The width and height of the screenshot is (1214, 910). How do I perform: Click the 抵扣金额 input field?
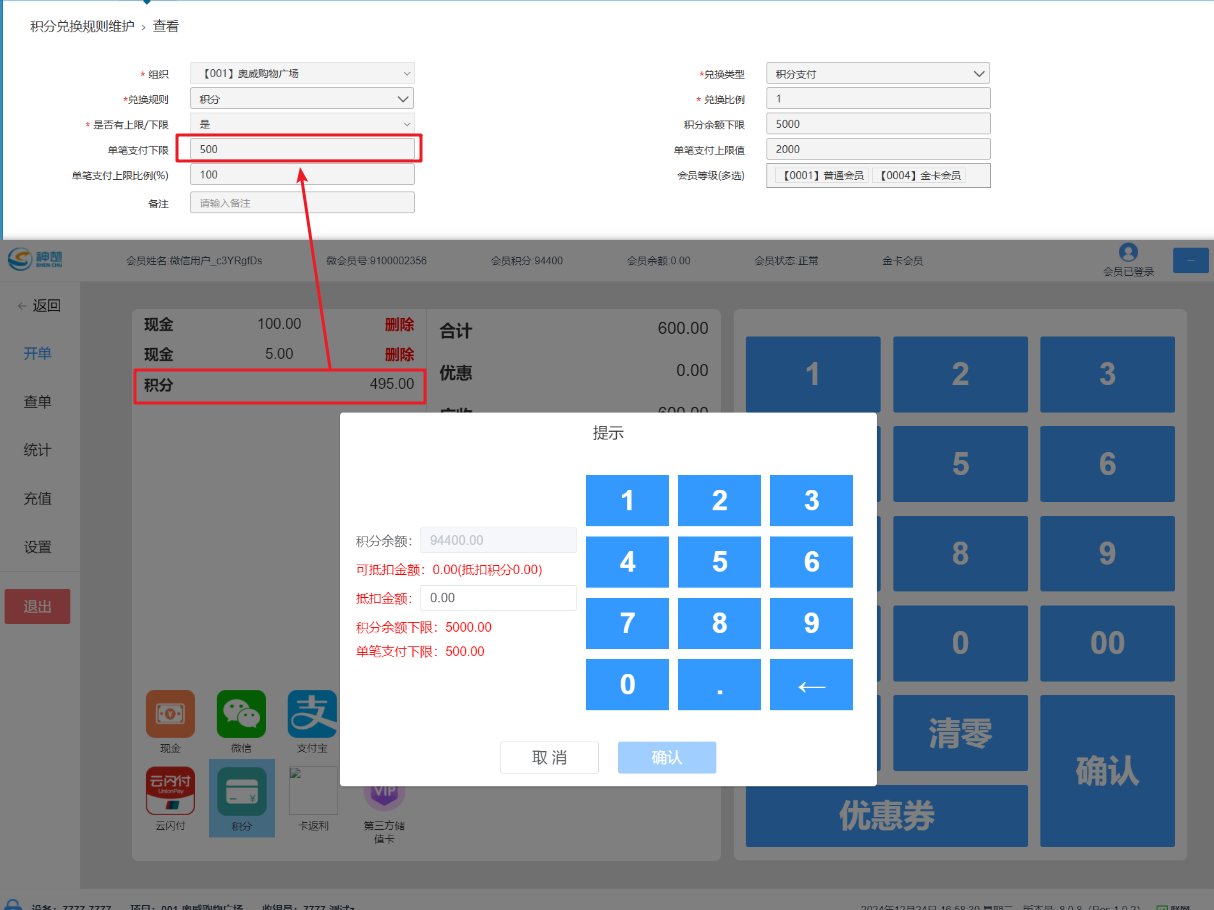(x=498, y=598)
